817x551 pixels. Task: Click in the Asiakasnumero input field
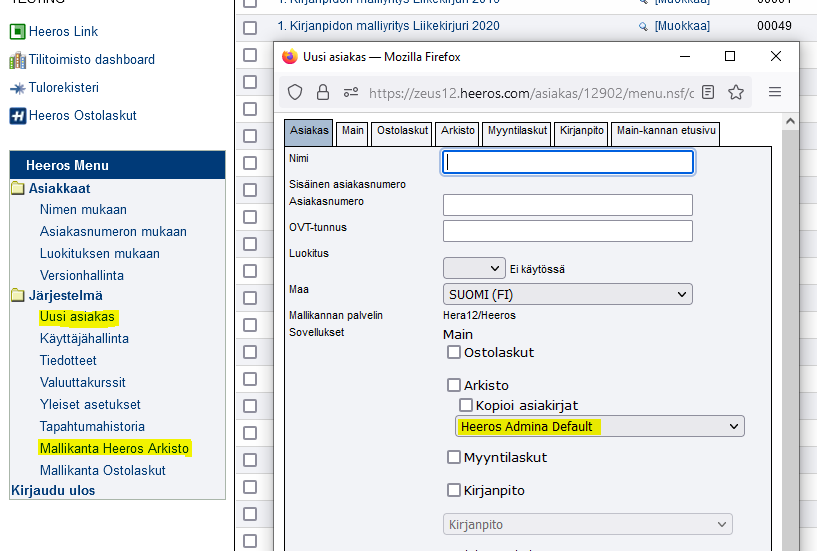coord(567,205)
